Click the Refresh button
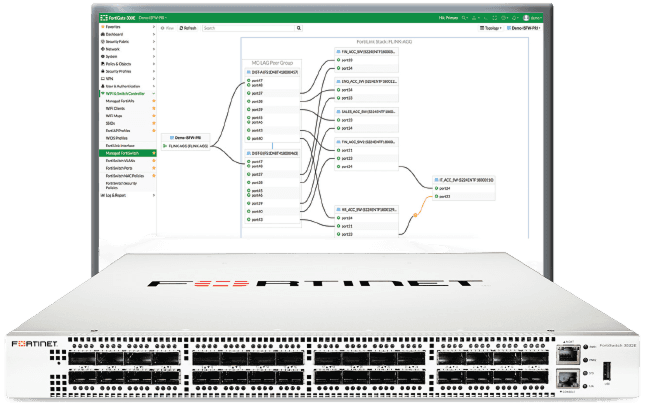The width and height of the screenshot is (652, 407). coord(188,28)
